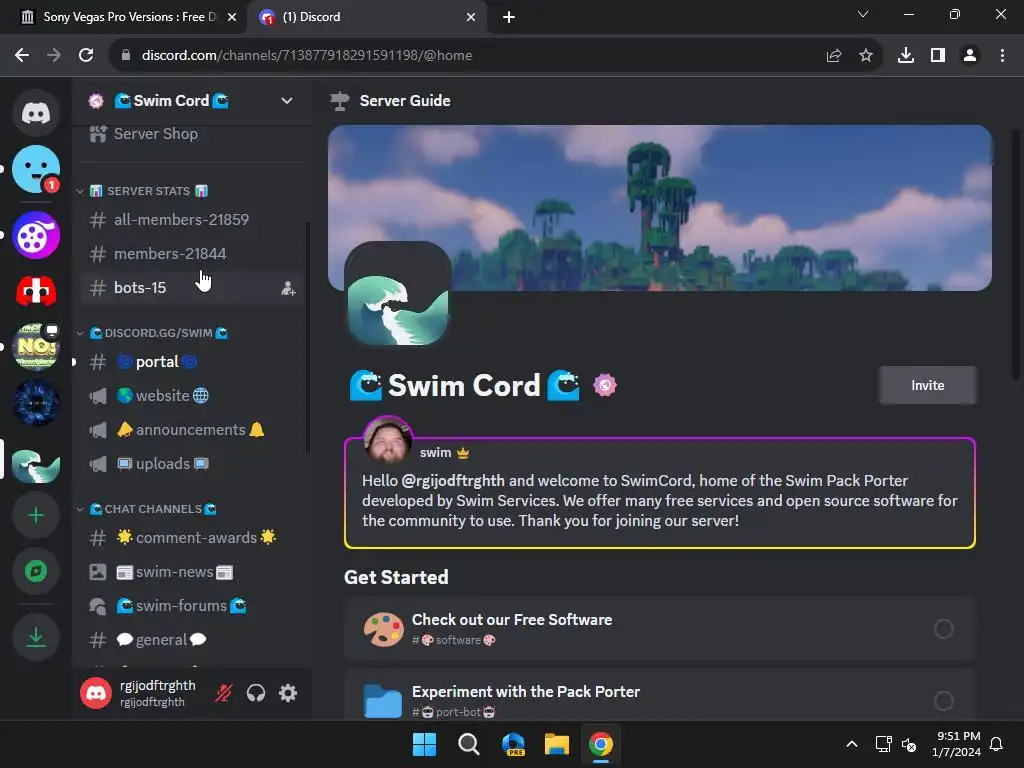Screen dimensions: 1024x768
Task: Click Download Apps icon in server list
Action: [36, 637]
